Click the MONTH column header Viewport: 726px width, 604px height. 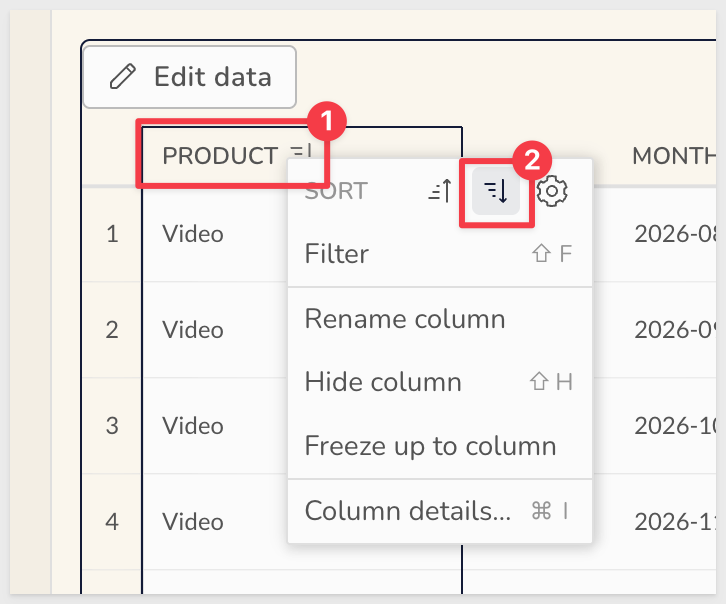click(674, 156)
